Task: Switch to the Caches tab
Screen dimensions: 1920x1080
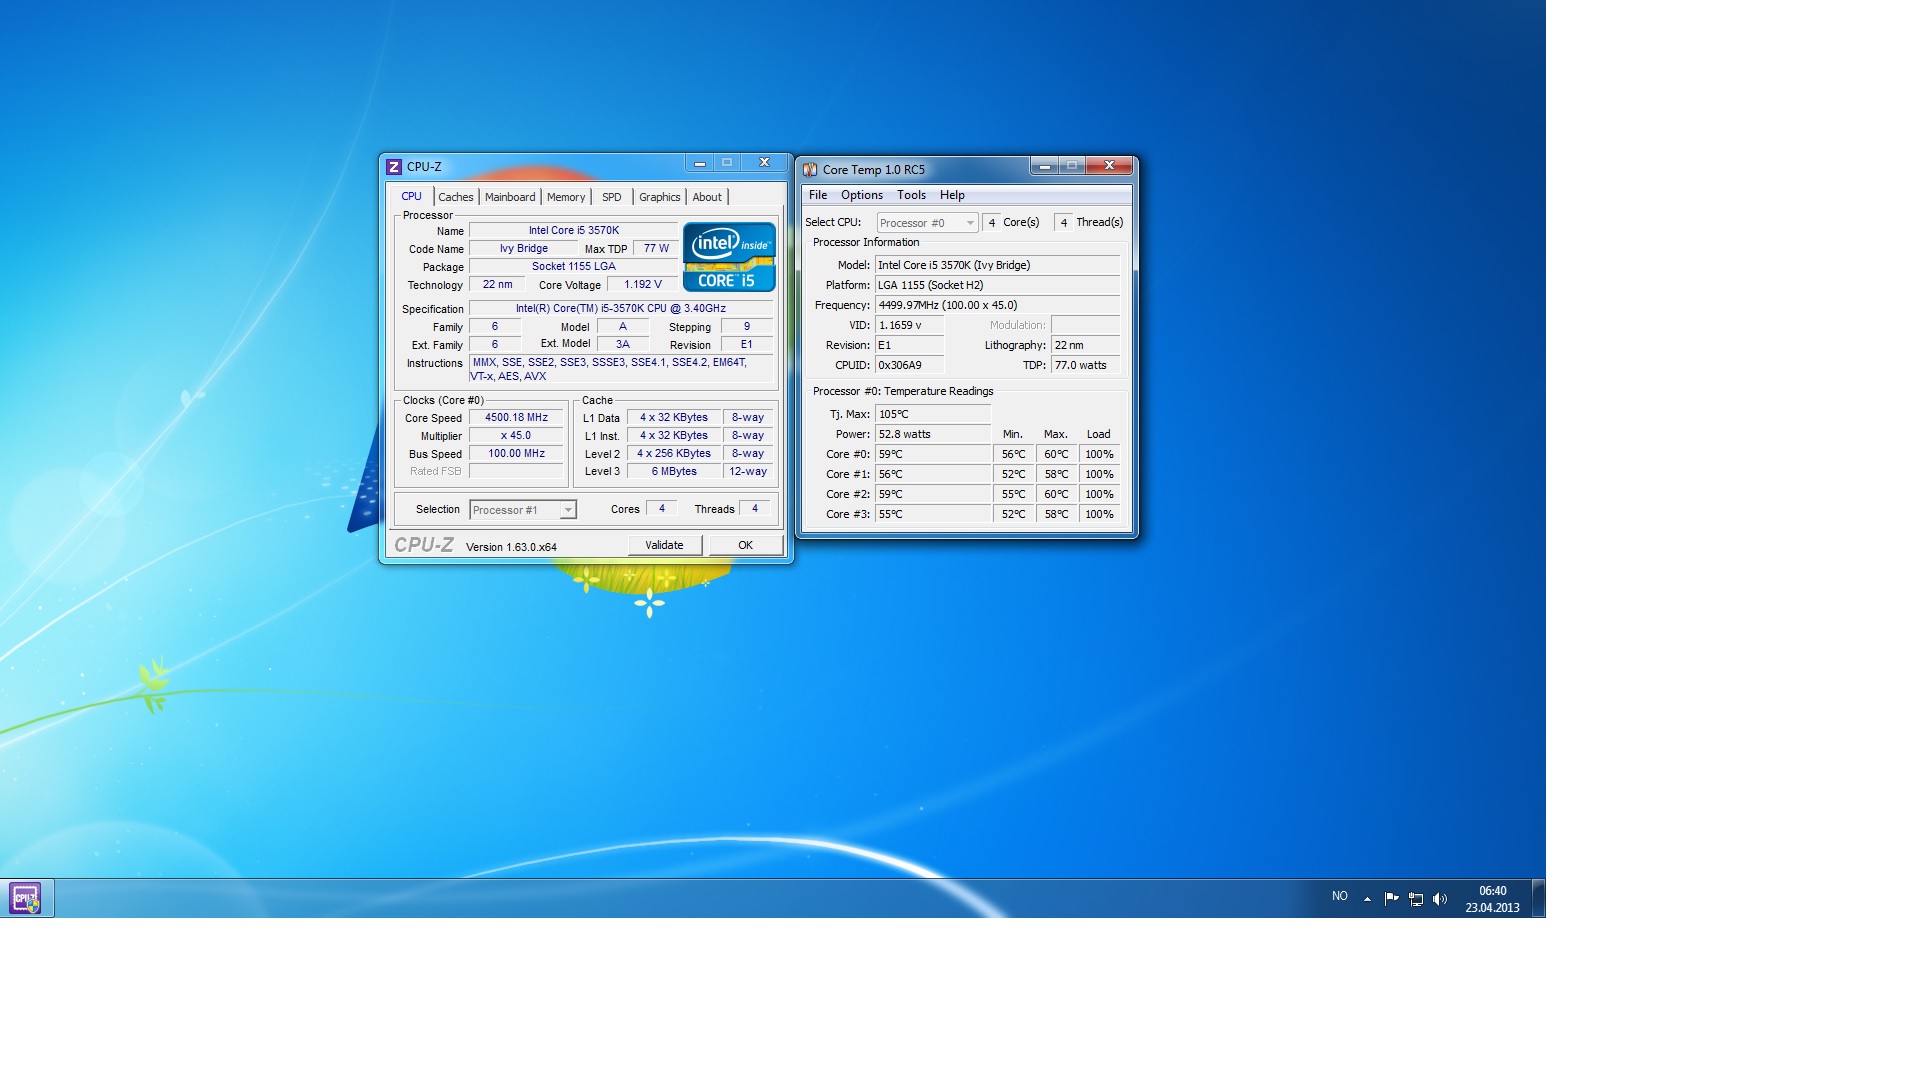Action: click(x=455, y=197)
